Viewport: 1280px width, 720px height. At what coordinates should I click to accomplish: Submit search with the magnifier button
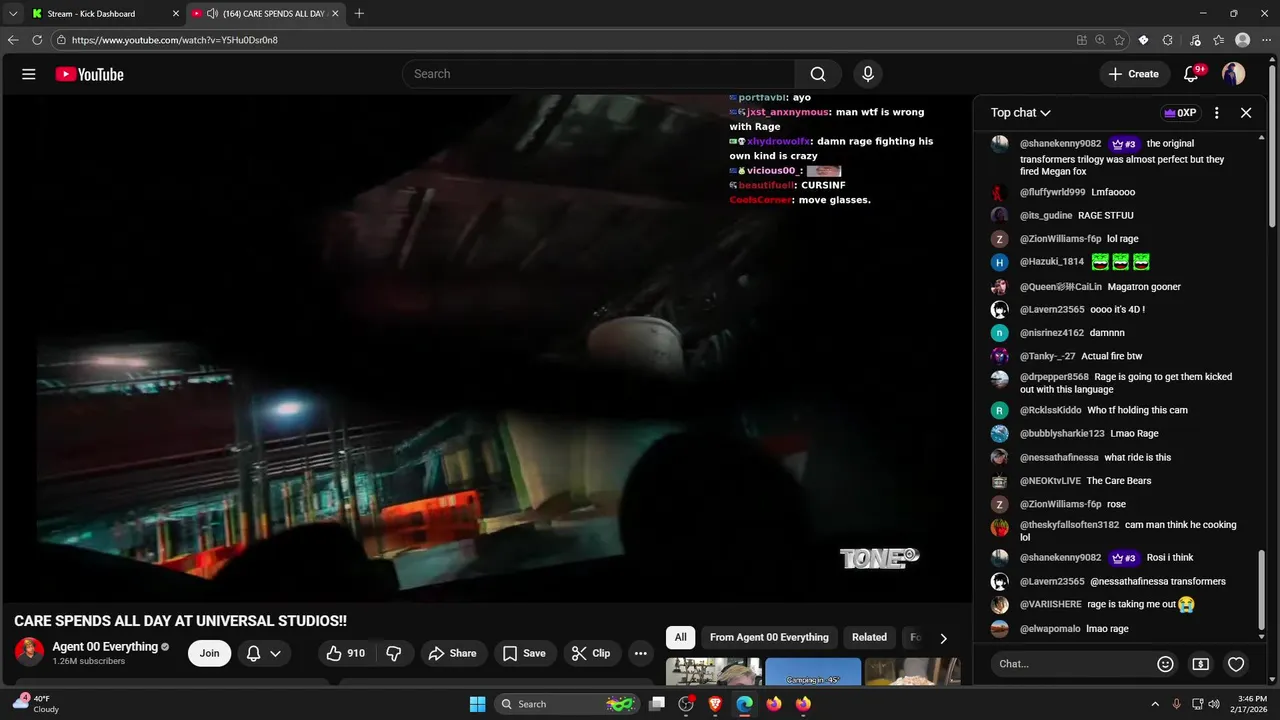(818, 74)
